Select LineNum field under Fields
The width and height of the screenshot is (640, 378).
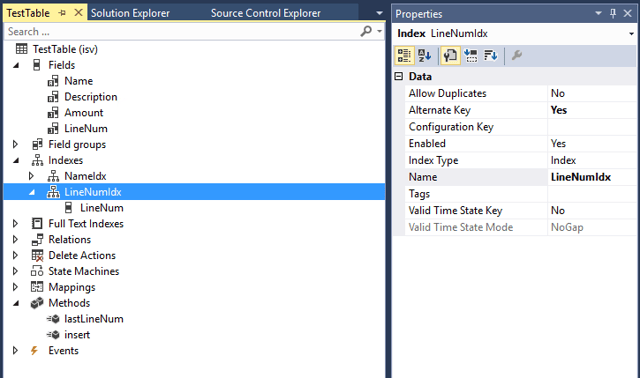coord(86,129)
